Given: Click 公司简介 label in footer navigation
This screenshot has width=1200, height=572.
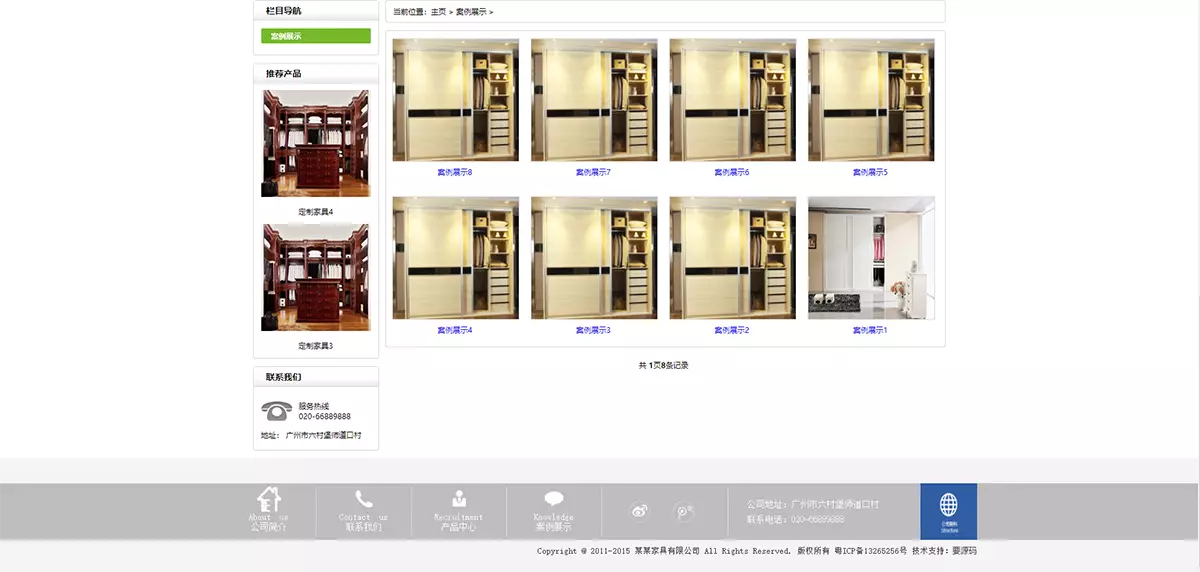Looking at the screenshot, I should click(268, 526).
